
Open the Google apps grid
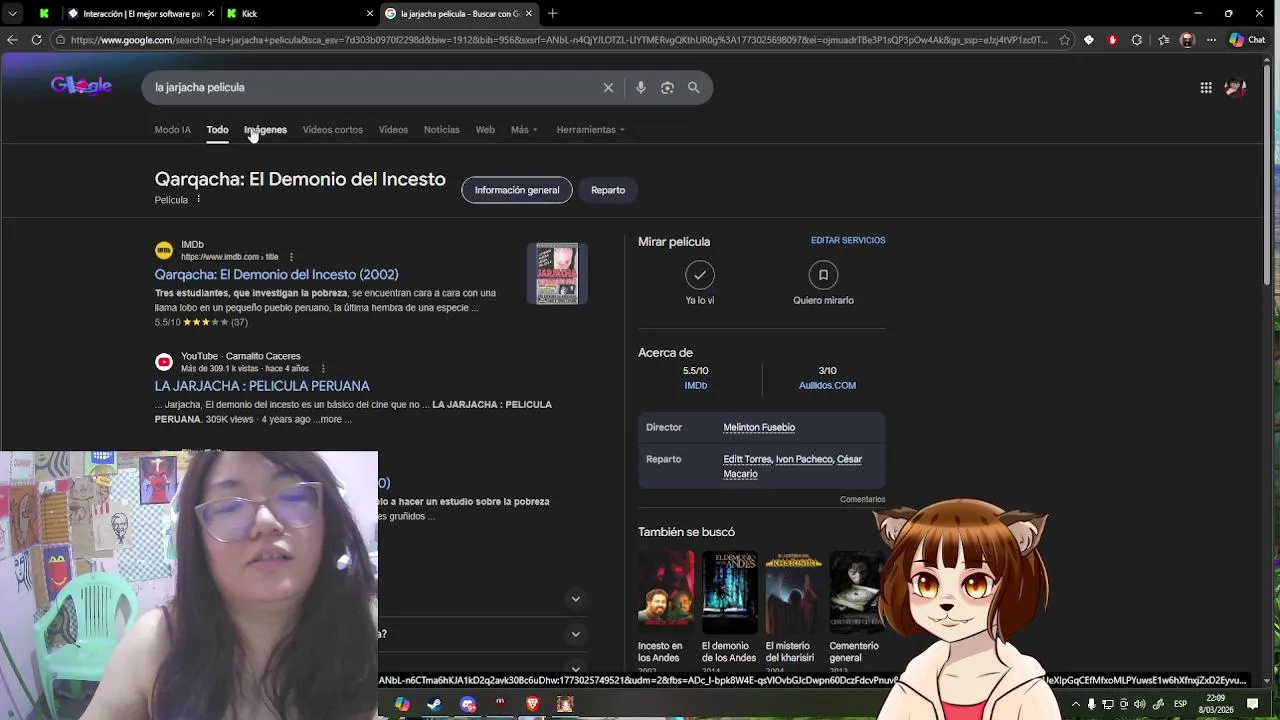[1206, 88]
